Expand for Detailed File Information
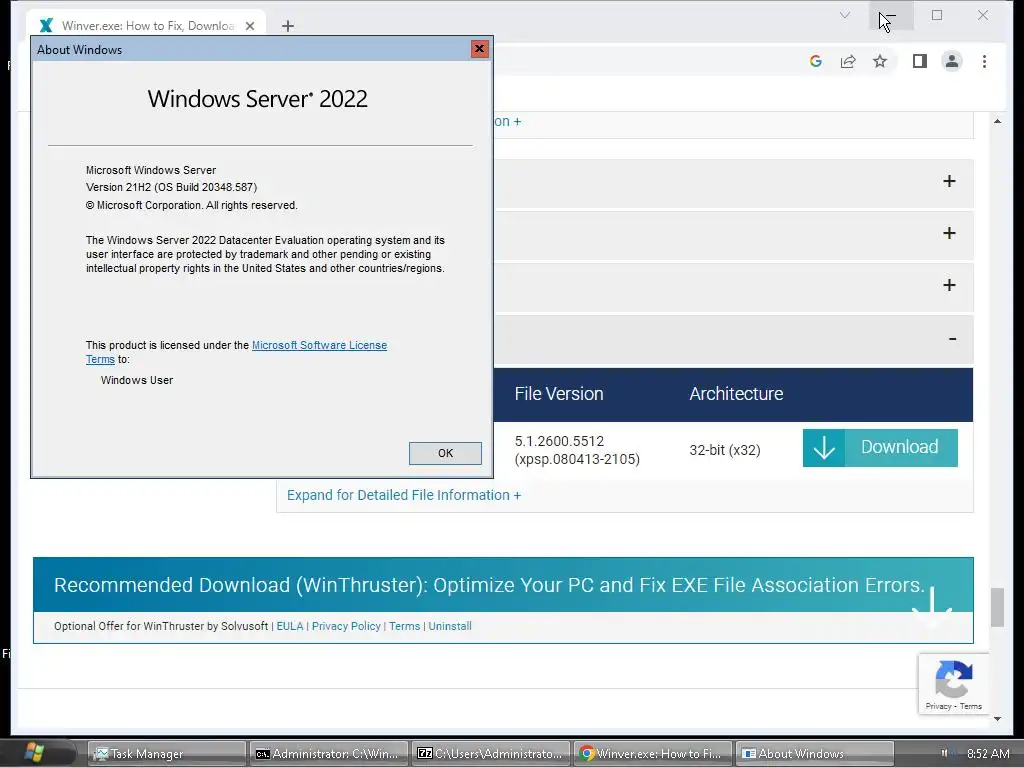This screenshot has height=768, width=1024. [x=404, y=495]
